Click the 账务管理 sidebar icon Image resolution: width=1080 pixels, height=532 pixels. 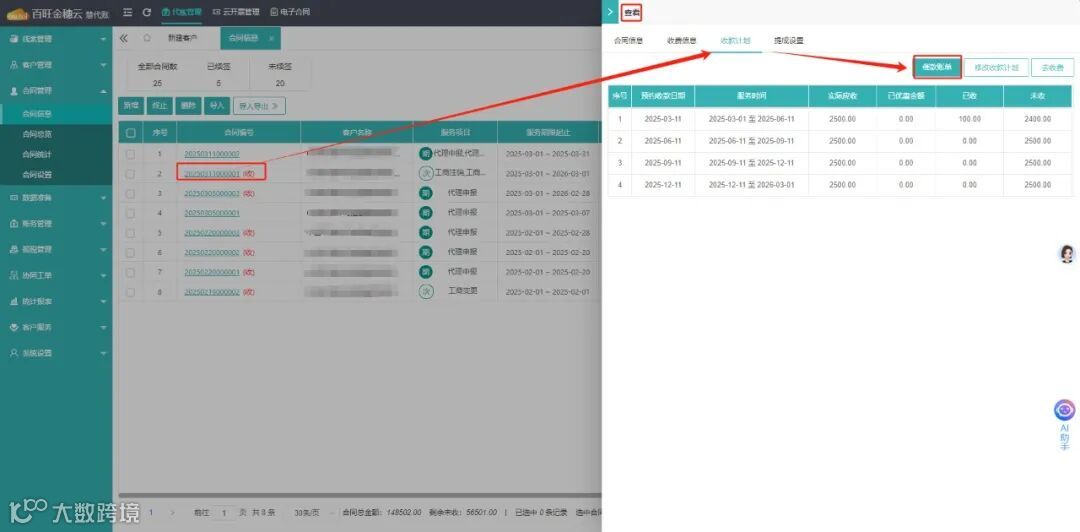click(14, 223)
